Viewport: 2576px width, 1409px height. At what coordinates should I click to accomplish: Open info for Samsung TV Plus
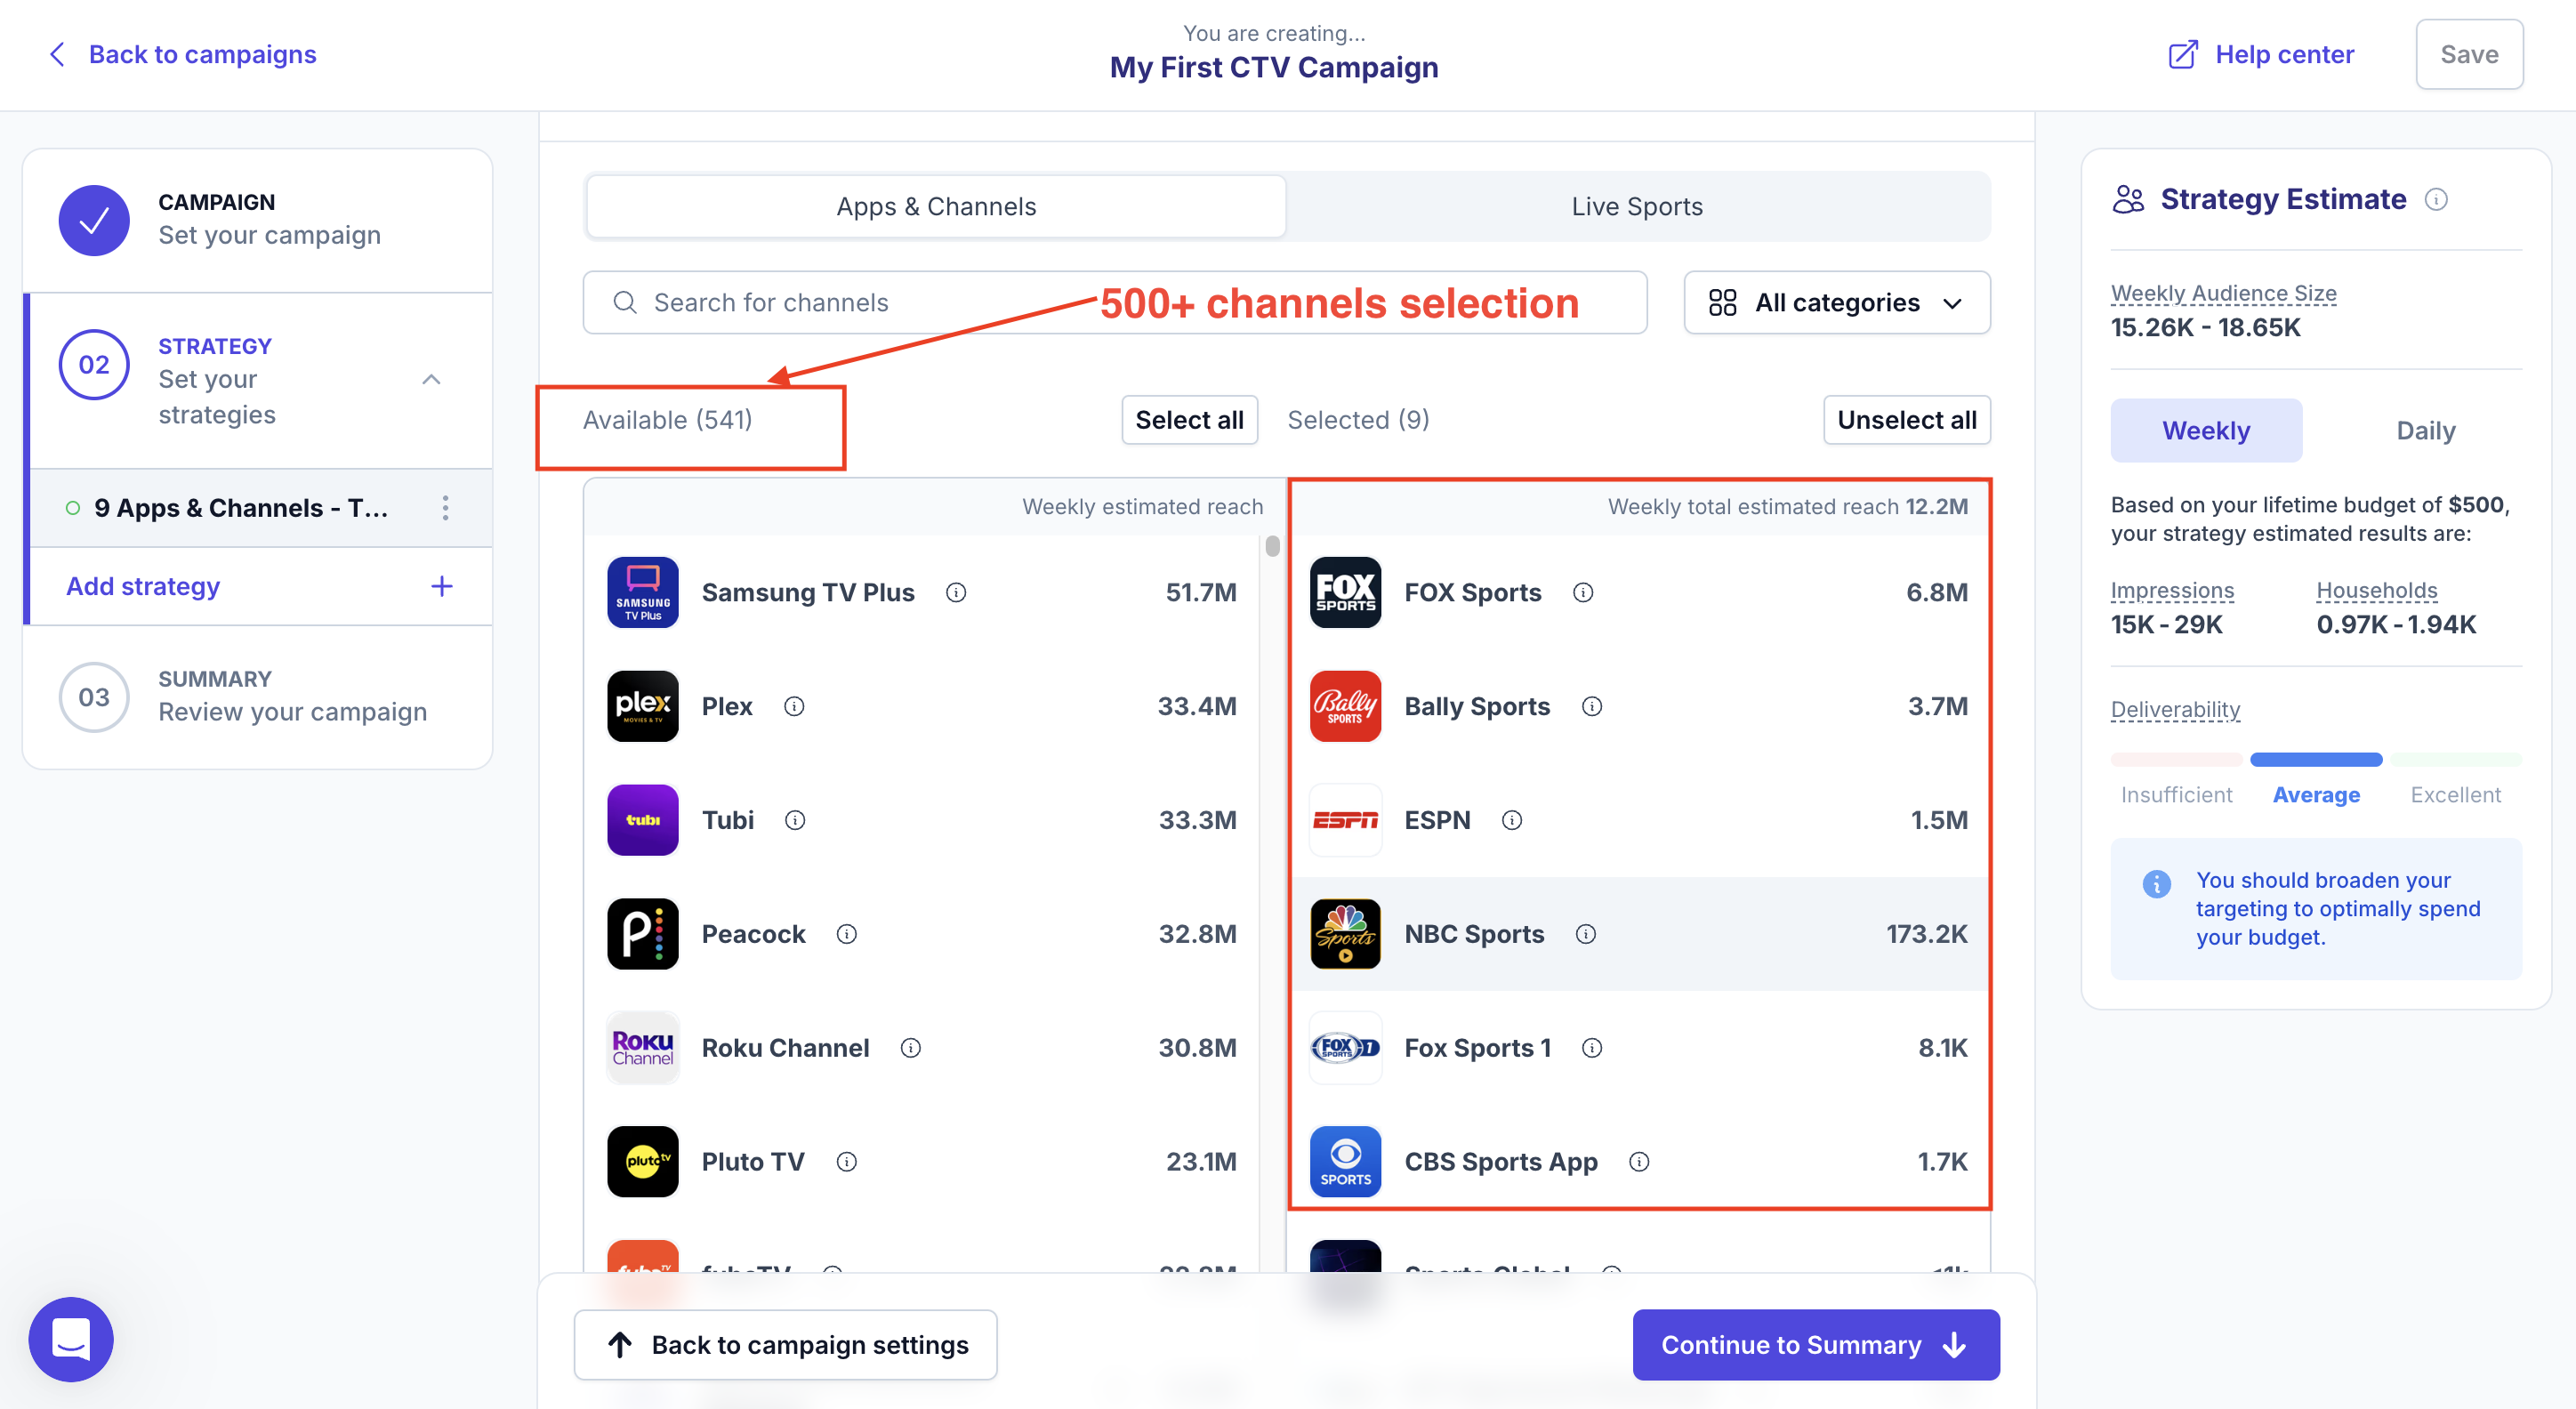956,593
